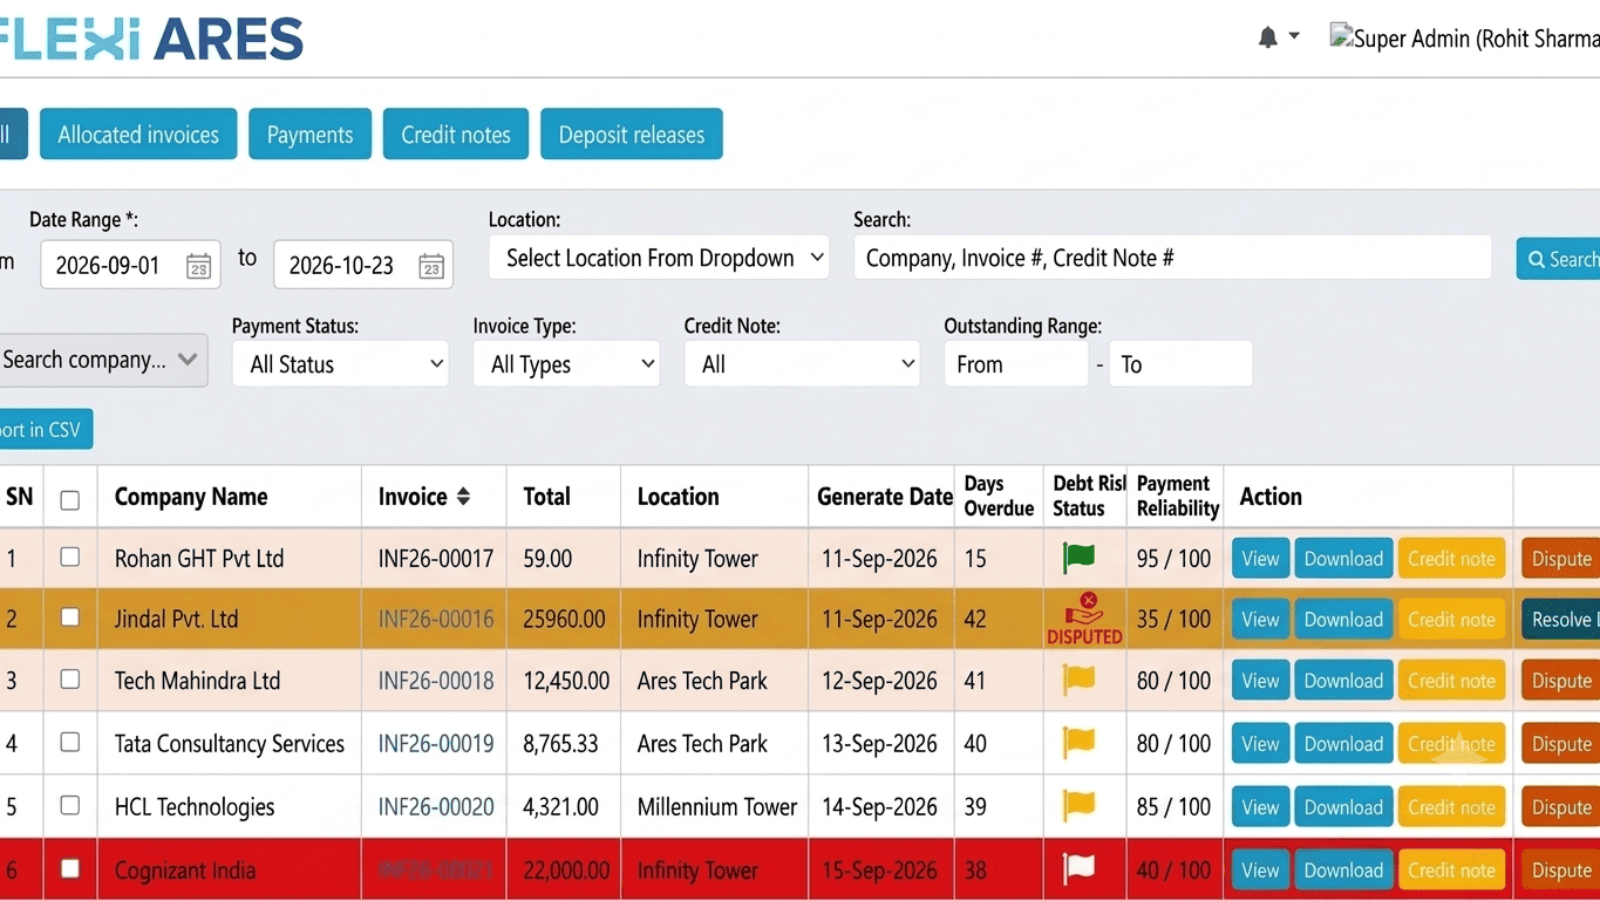Open the Deposit releases tab

click(x=632, y=134)
